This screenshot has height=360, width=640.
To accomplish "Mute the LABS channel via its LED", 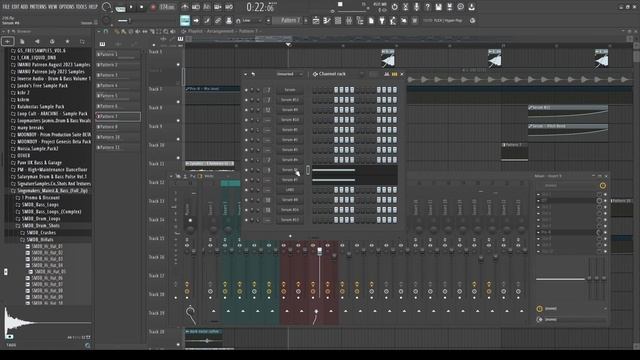I will [x=246, y=190].
